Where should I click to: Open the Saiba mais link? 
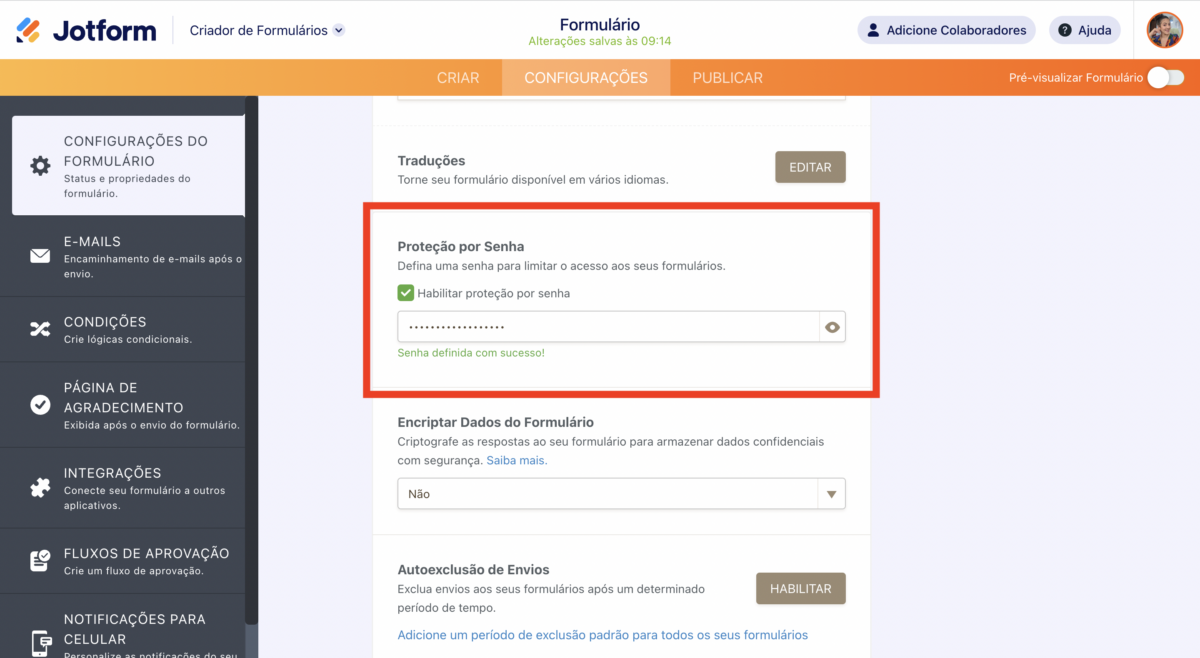click(517, 460)
